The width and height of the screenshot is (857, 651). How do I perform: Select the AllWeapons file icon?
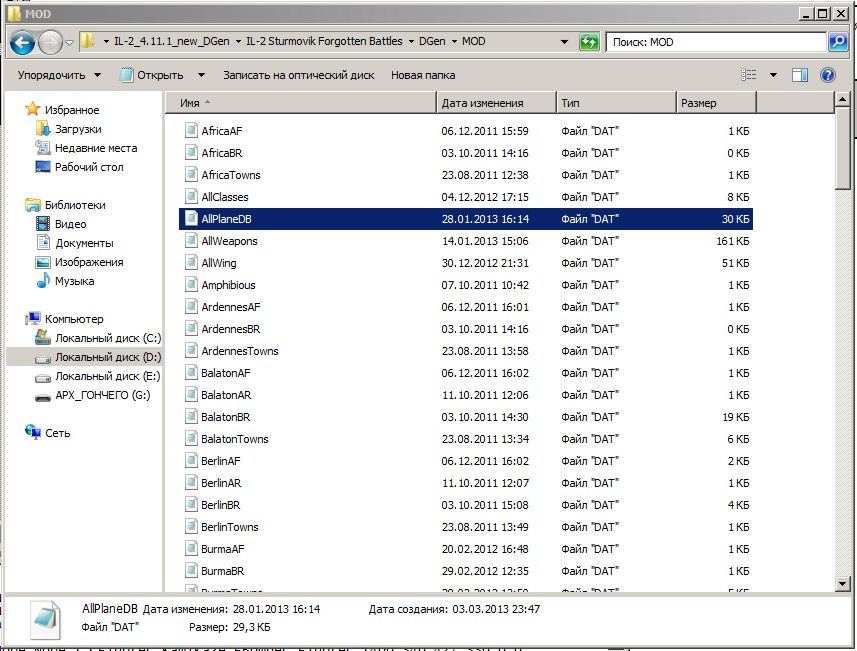(x=191, y=241)
